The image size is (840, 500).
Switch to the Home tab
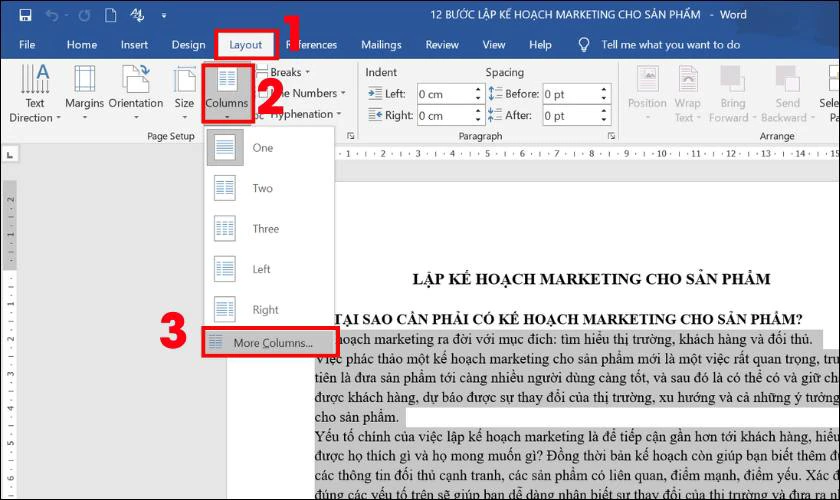[81, 45]
